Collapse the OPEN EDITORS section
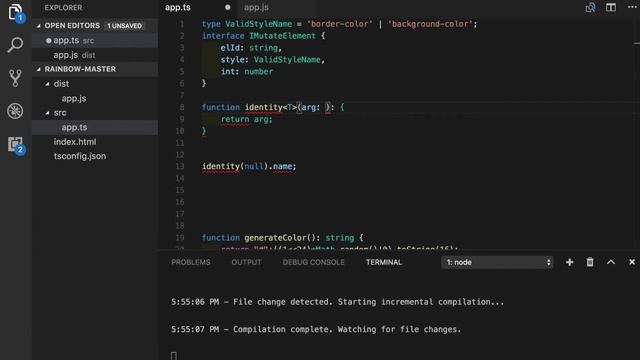This screenshot has width=640, height=360. point(39,26)
